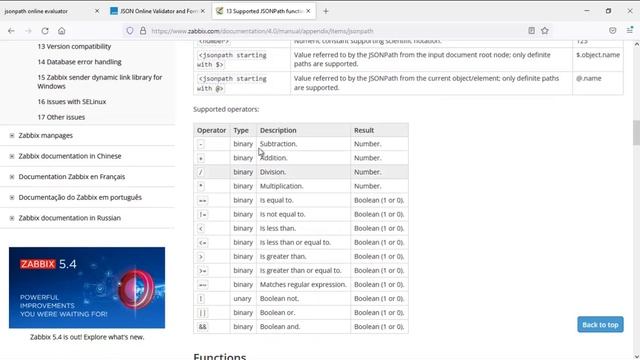Click the Zabbix 5.4 promotional banner

87,287
